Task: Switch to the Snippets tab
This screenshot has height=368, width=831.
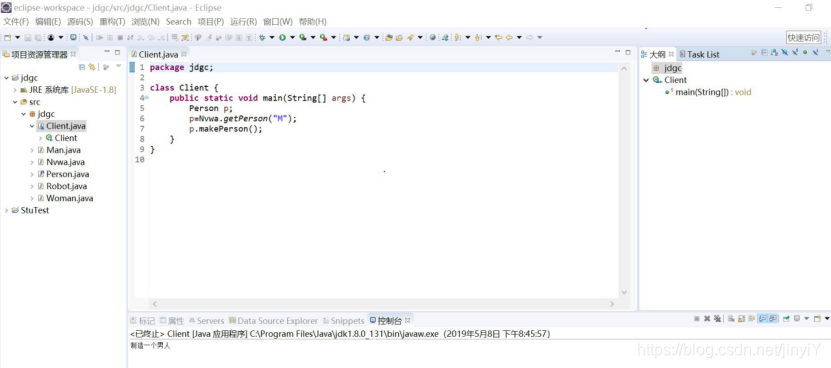Action: (343, 321)
